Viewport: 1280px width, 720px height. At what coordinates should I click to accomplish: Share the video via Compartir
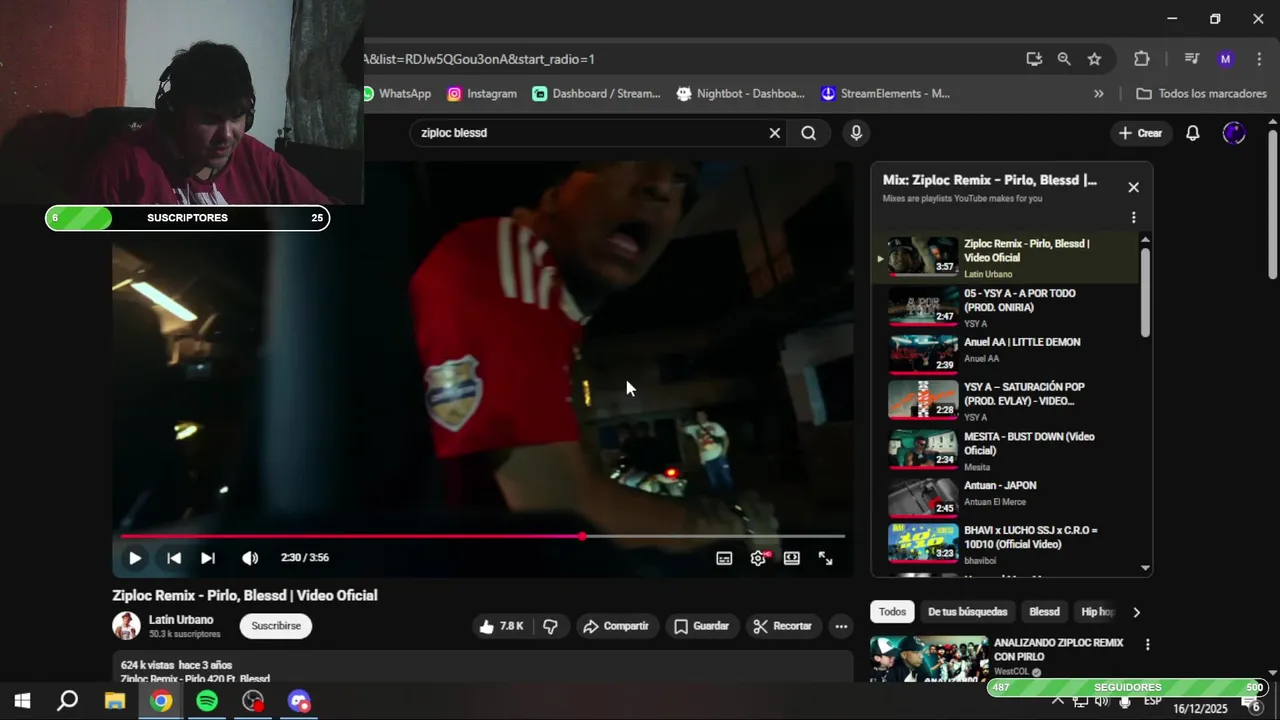[616, 626]
